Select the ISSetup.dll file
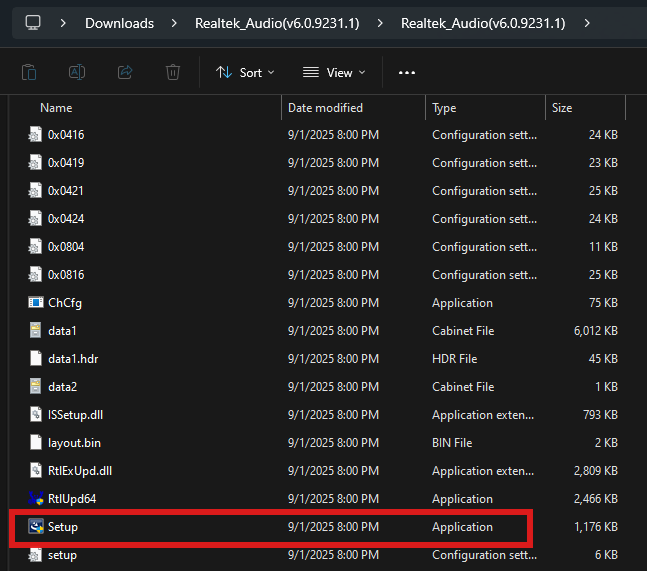 pos(75,414)
